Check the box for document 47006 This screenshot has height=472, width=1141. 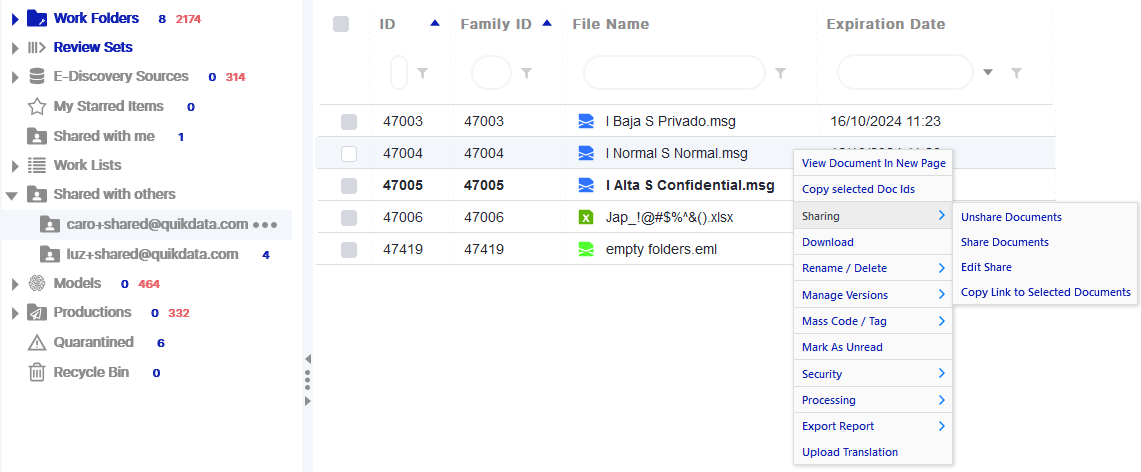349,217
